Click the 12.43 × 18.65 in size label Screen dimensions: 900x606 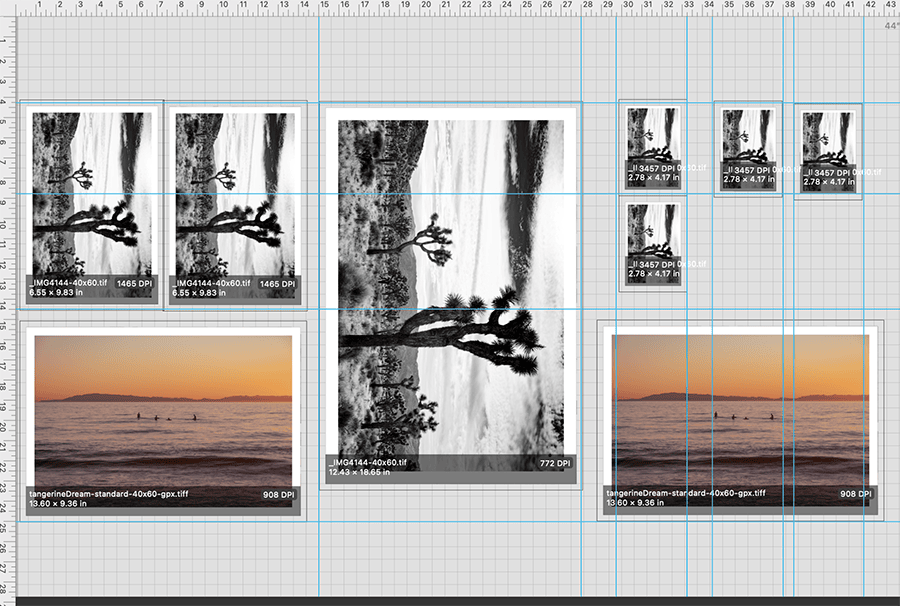359,472
